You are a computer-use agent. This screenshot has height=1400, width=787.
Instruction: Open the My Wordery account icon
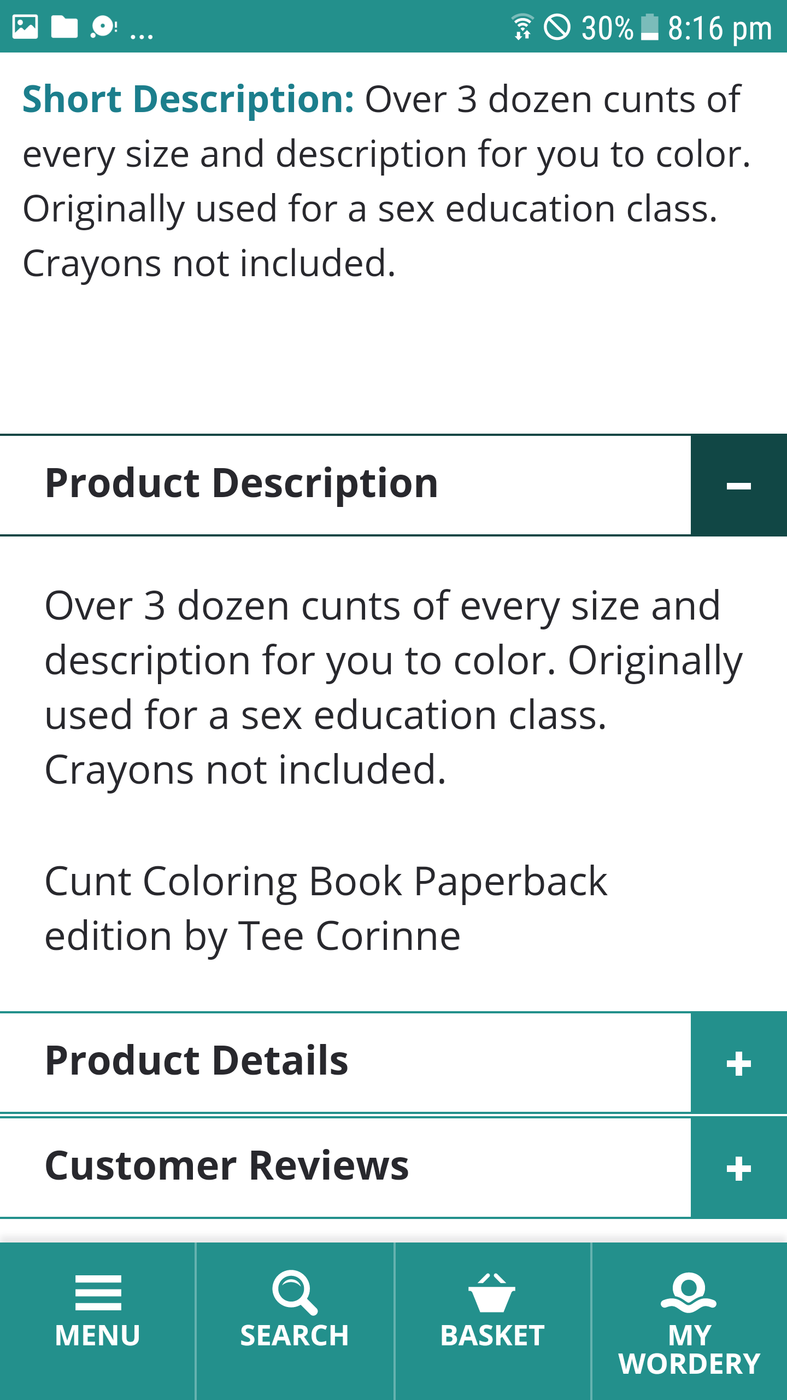(x=689, y=1292)
